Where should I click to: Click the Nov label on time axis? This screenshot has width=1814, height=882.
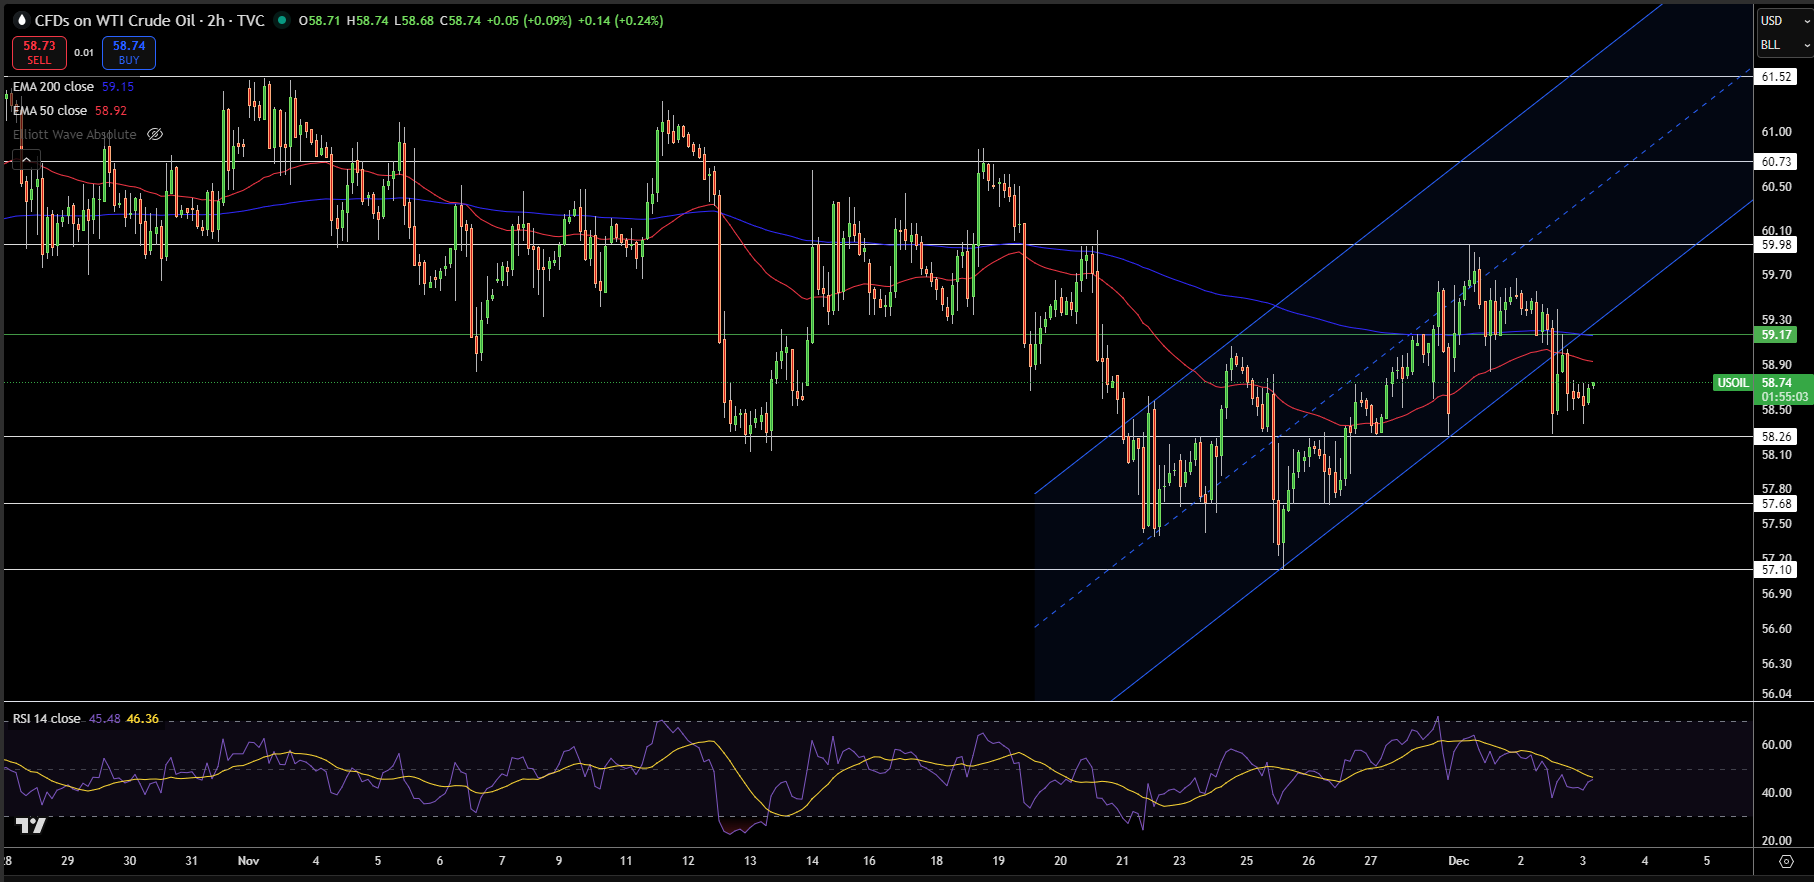(249, 860)
